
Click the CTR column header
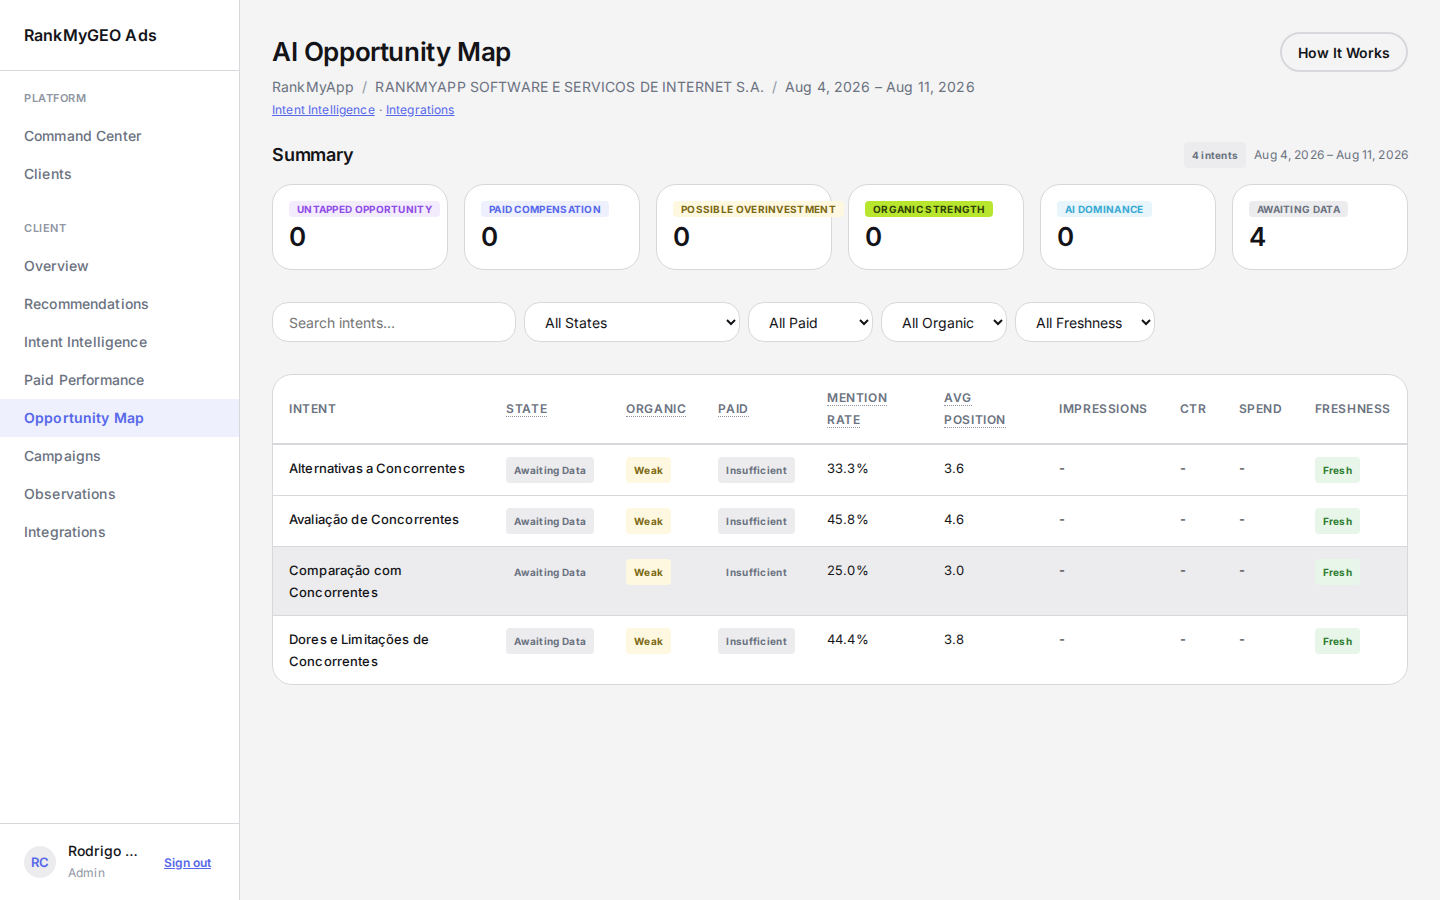[x=1193, y=409]
